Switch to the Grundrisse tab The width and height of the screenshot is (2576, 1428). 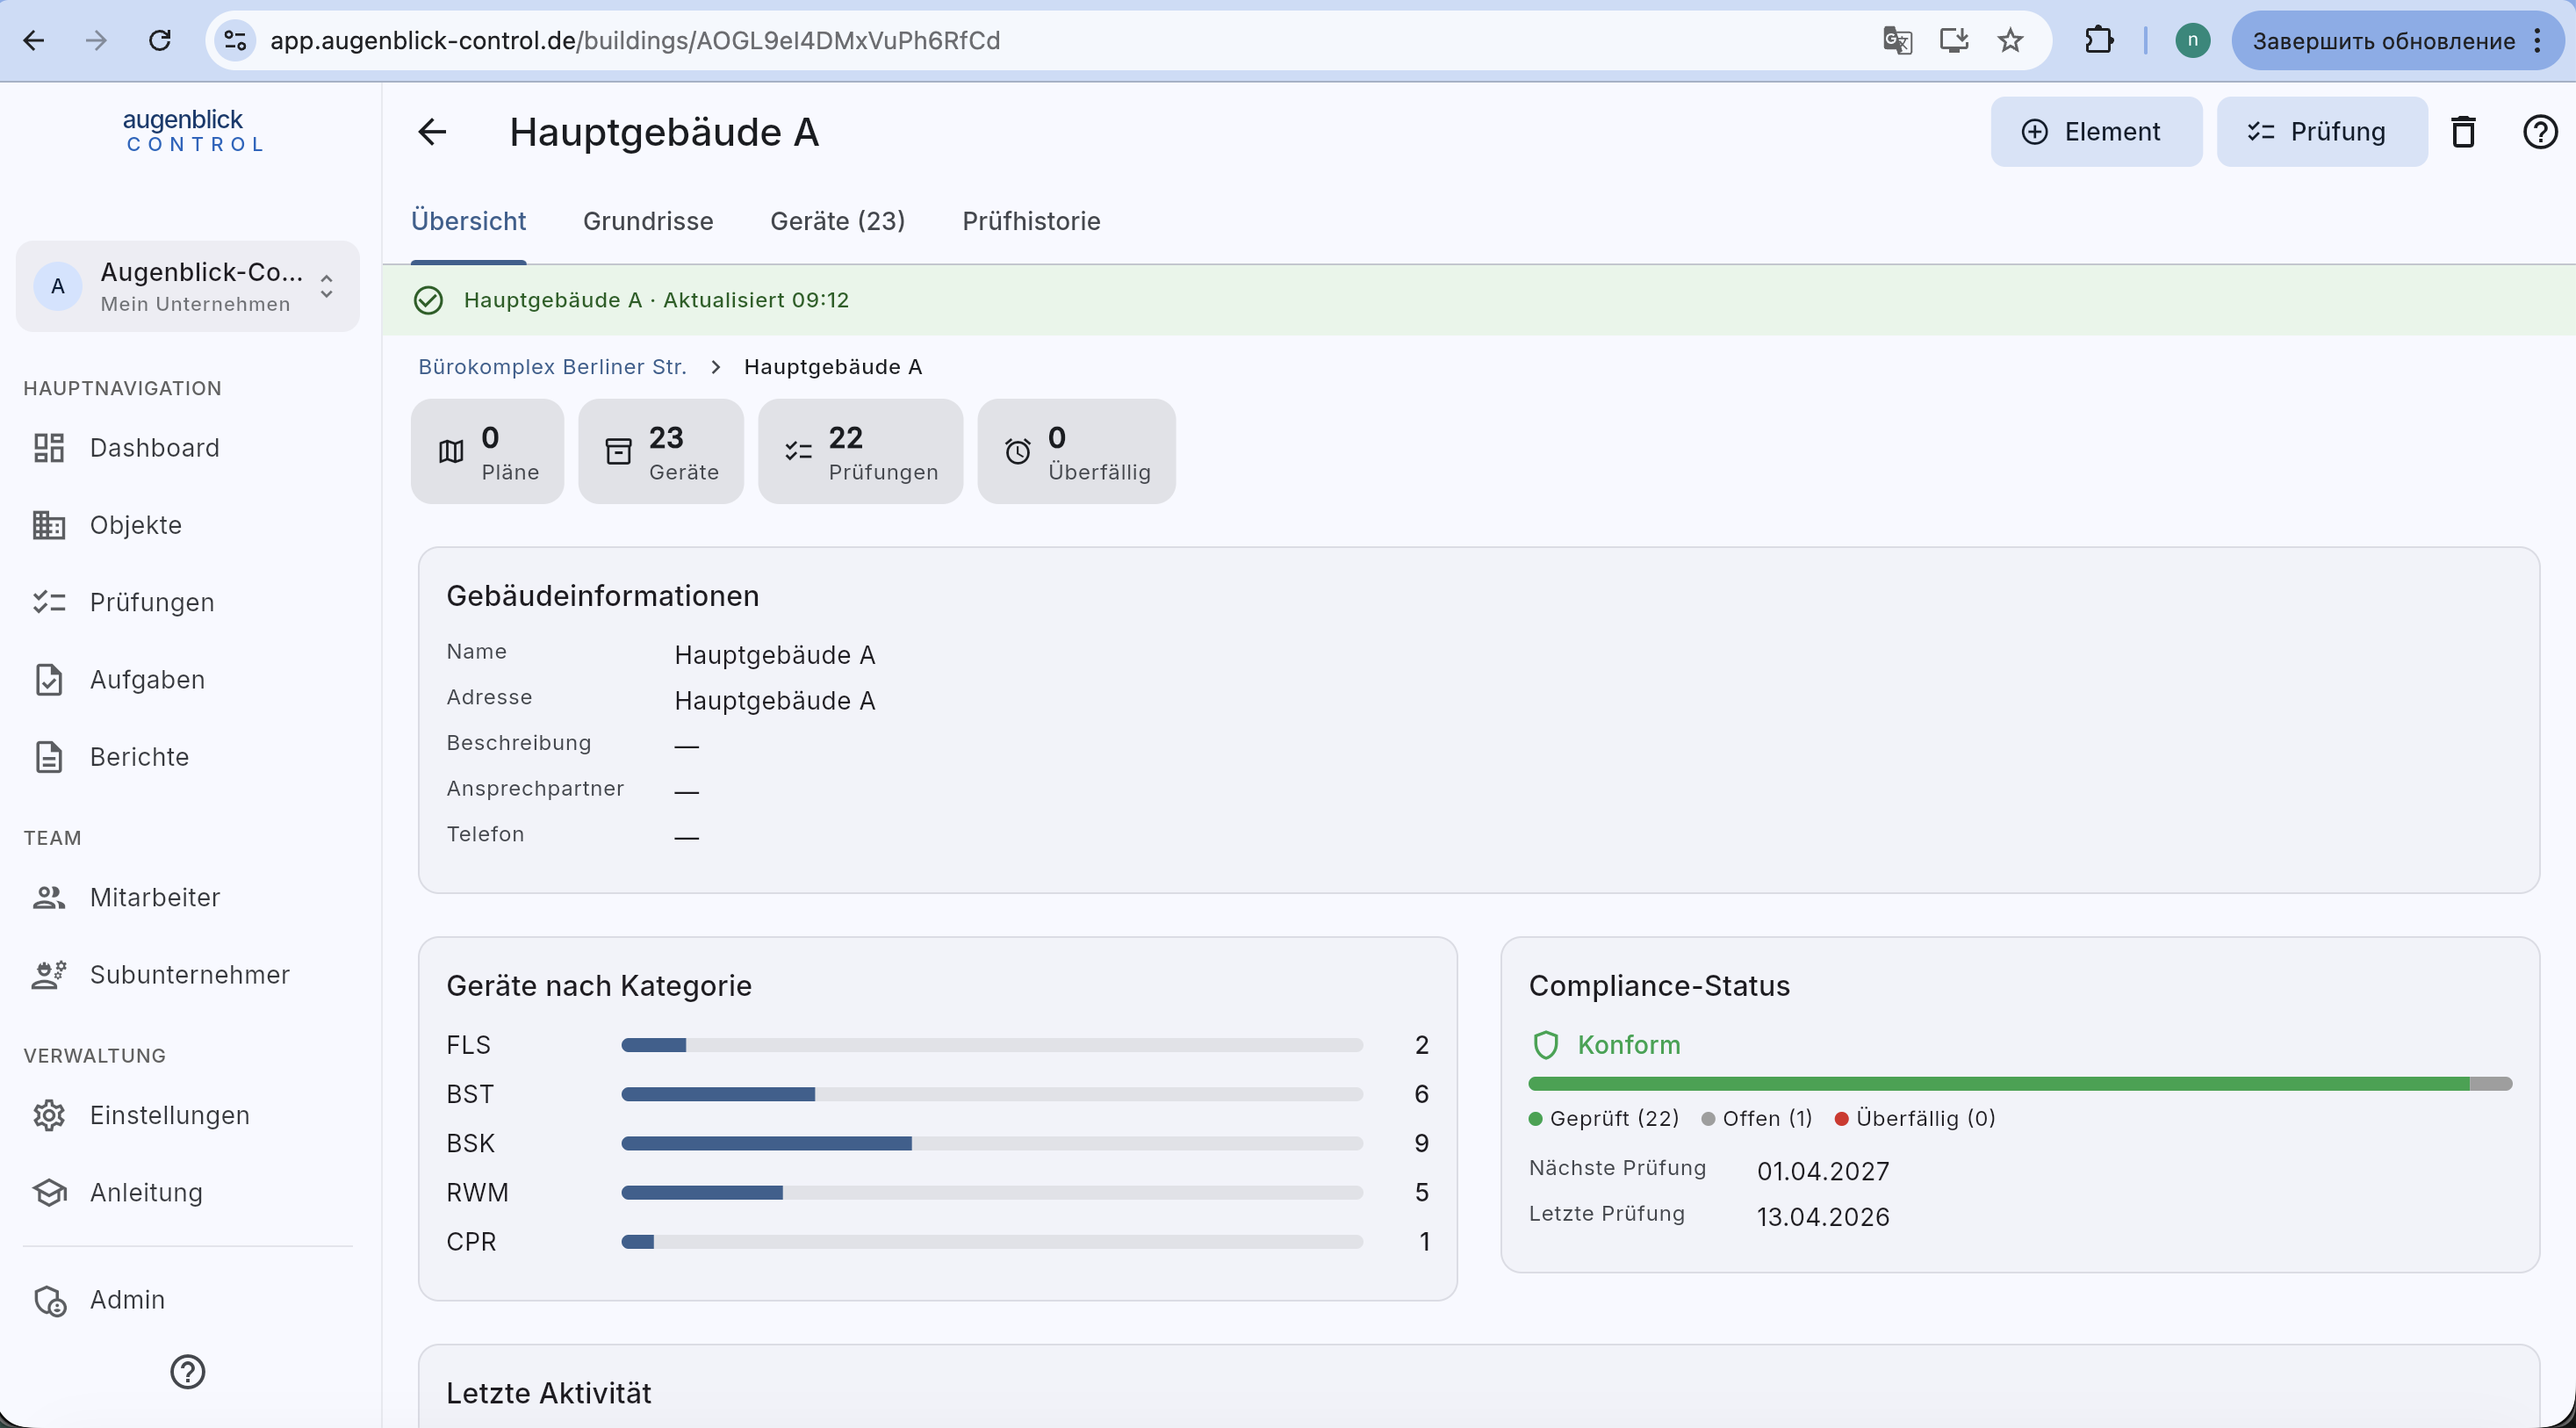[648, 221]
